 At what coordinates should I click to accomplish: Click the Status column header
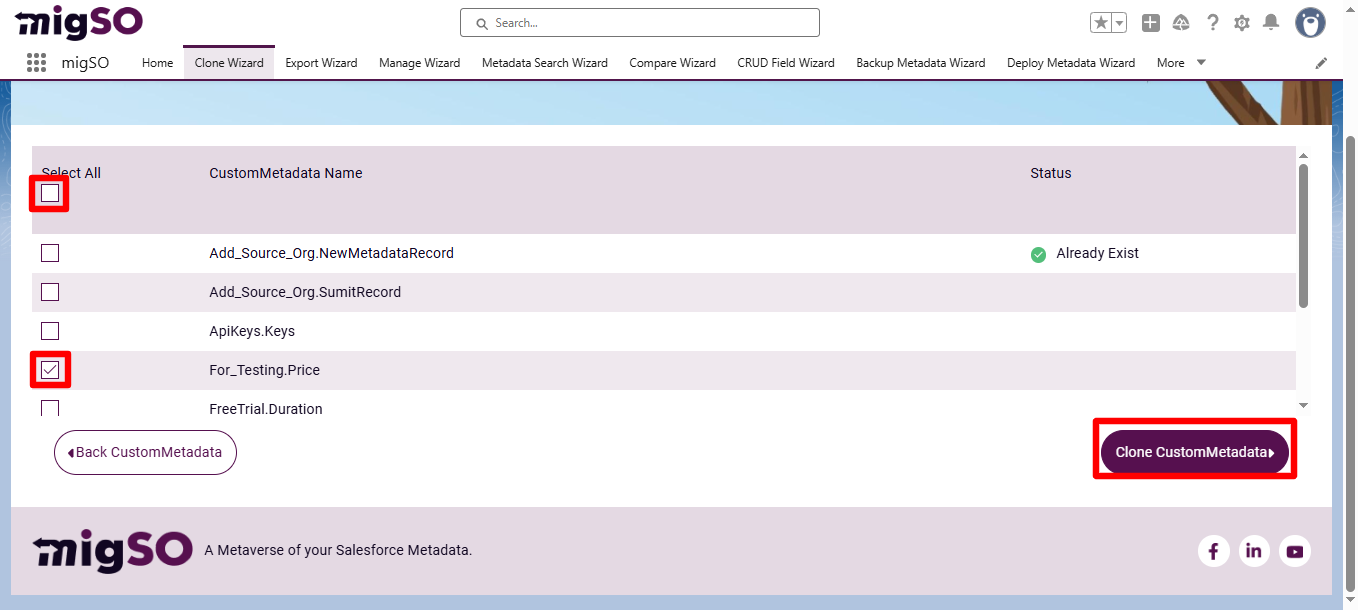tap(1051, 173)
